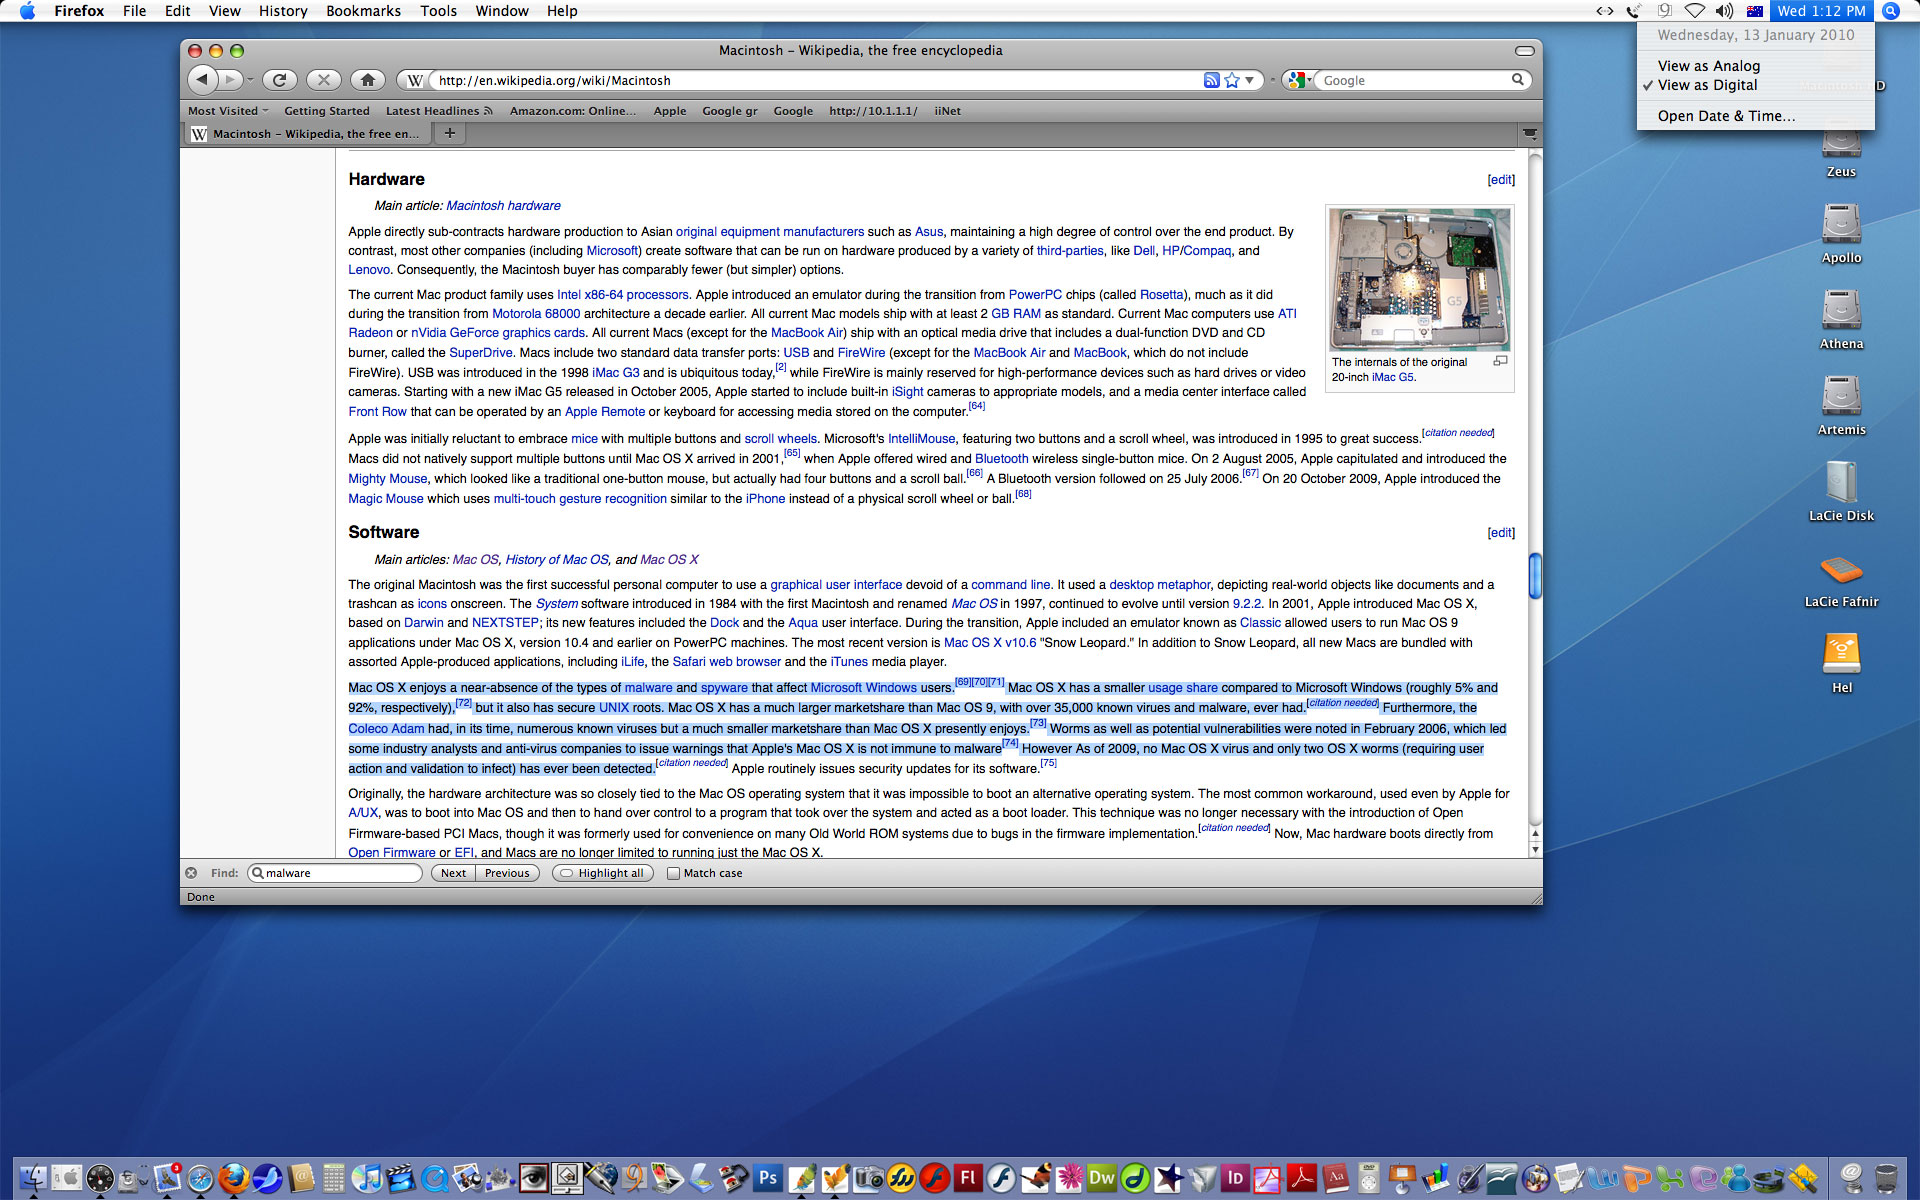Enable the Match case checkbox
The image size is (1920, 1200).
[673, 873]
